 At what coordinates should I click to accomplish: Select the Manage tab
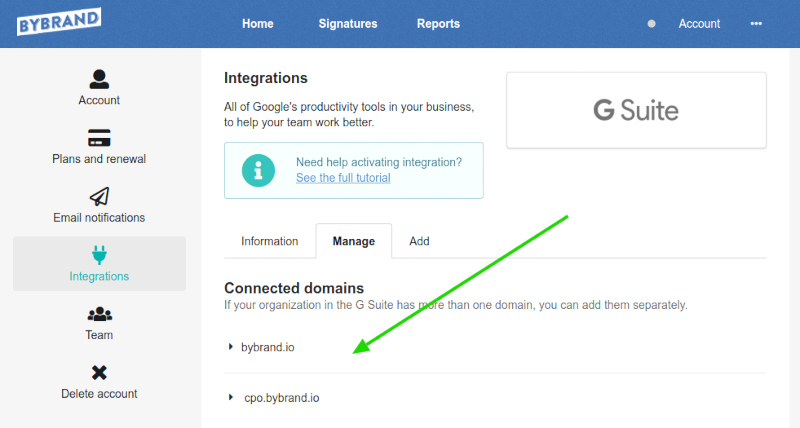(x=354, y=241)
